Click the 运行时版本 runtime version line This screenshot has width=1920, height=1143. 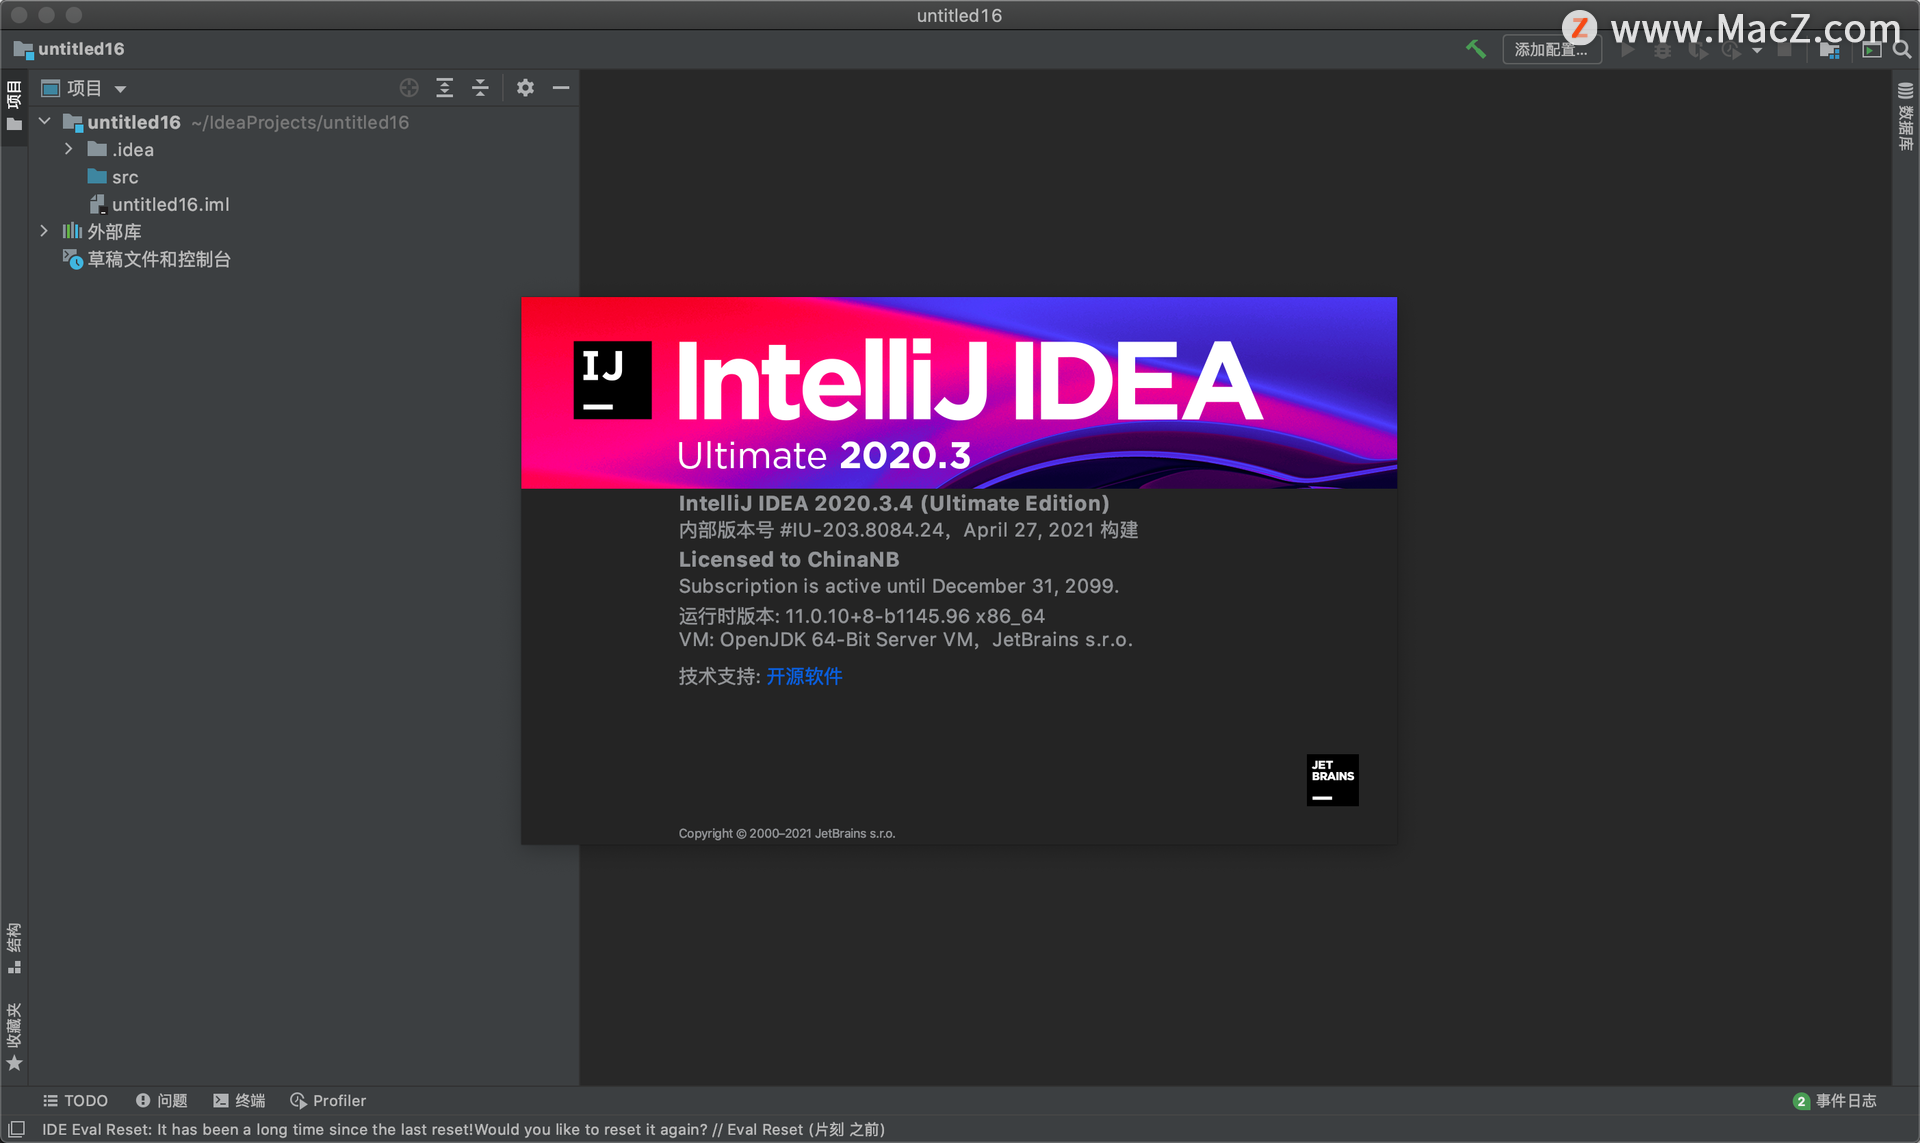pyautogui.click(x=861, y=616)
